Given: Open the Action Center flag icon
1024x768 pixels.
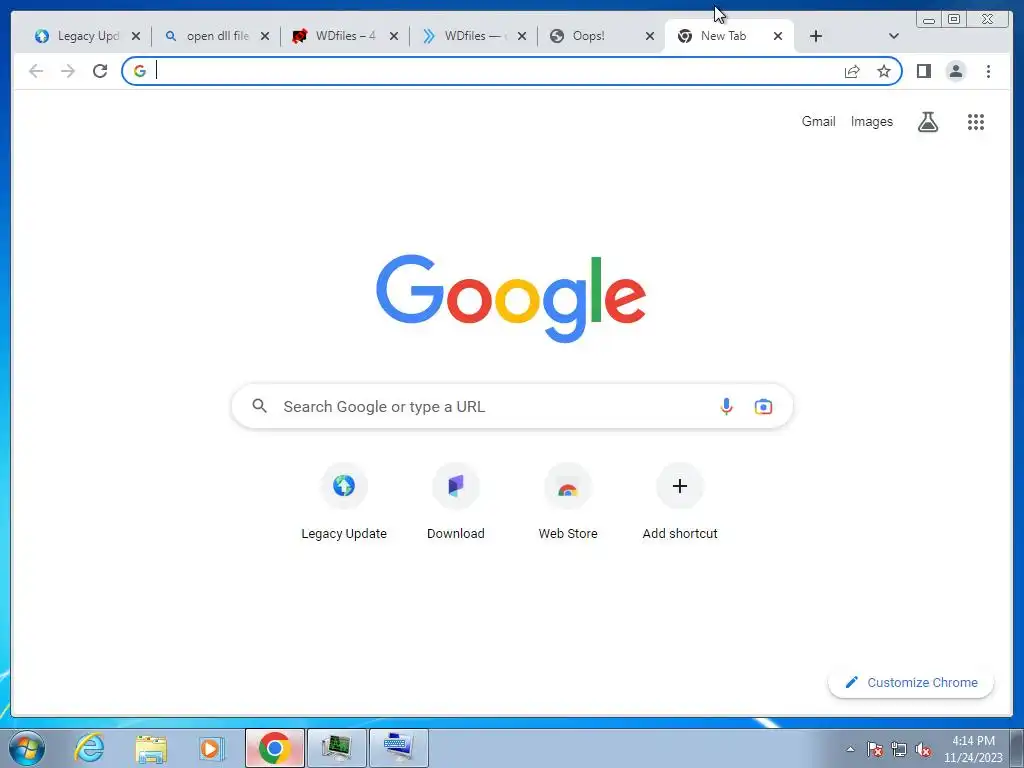Looking at the screenshot, I should (x=875, y=749).
